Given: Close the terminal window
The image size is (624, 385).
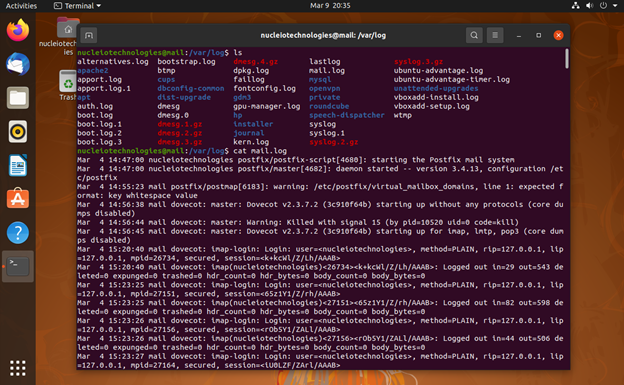Looking at the screenshot, I should pyautogui.click(x=558, y=35).
